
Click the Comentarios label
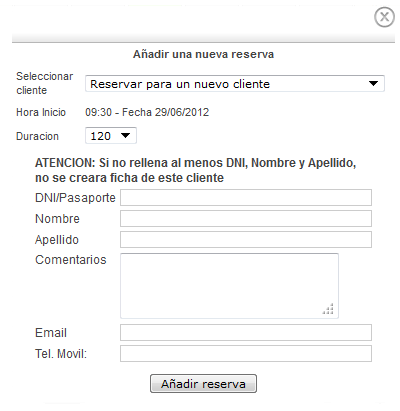pos(71,260)
